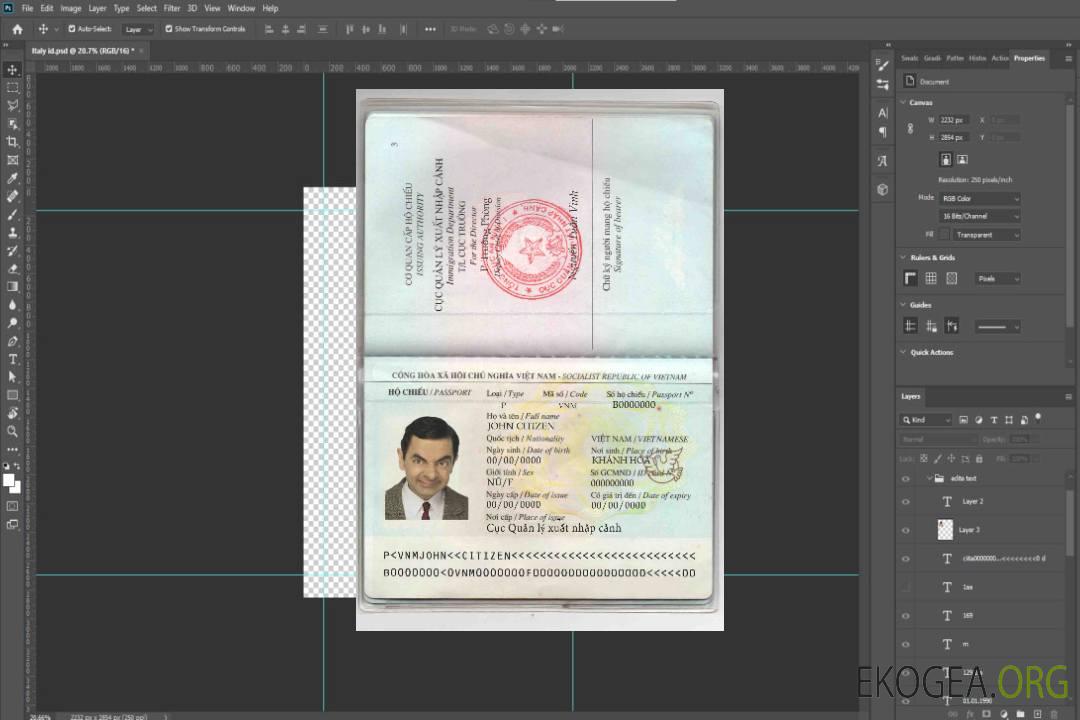Open Auto-Select Layer dropdown
Image resolution: width=1080 pixels, height=720 pixels.
click(138, 29)
